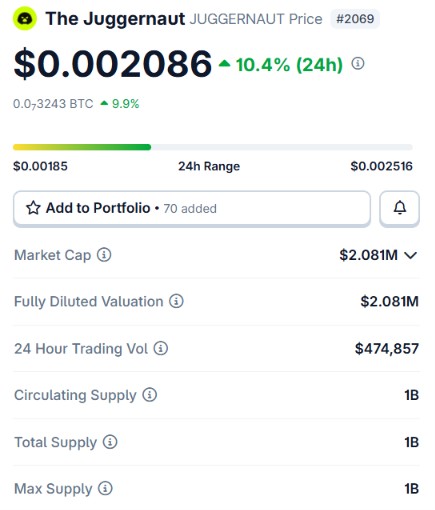435x510 pixels.
Task: Expand the Market Cap chevron dropdown
Action: [x=410, y=255]
